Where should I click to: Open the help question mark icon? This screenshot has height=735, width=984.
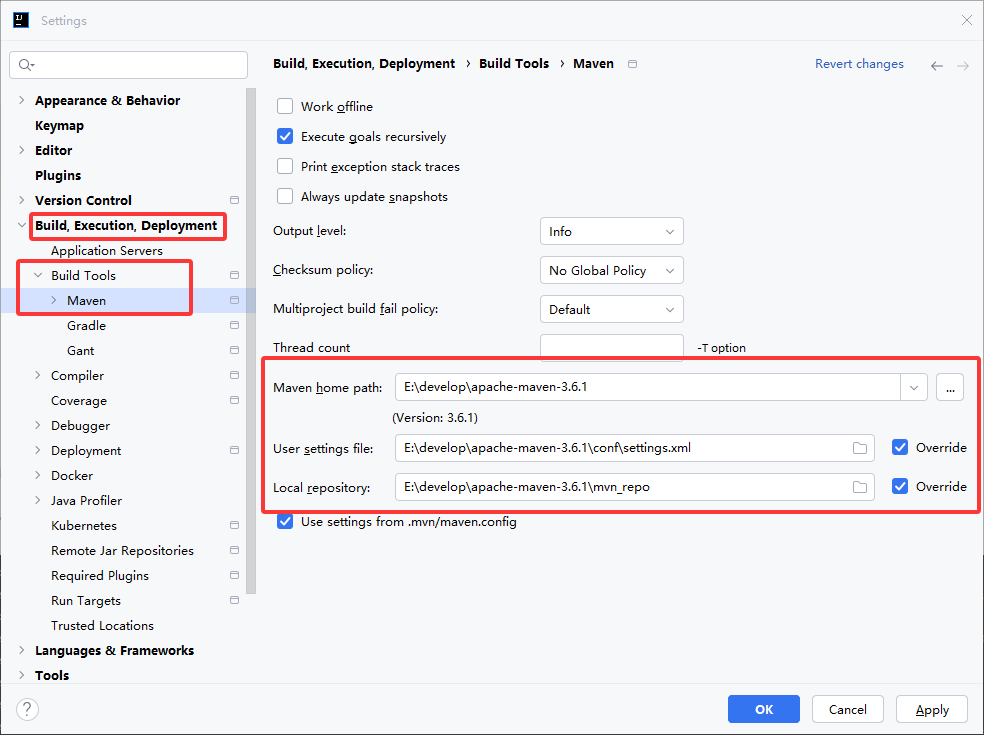28,709
